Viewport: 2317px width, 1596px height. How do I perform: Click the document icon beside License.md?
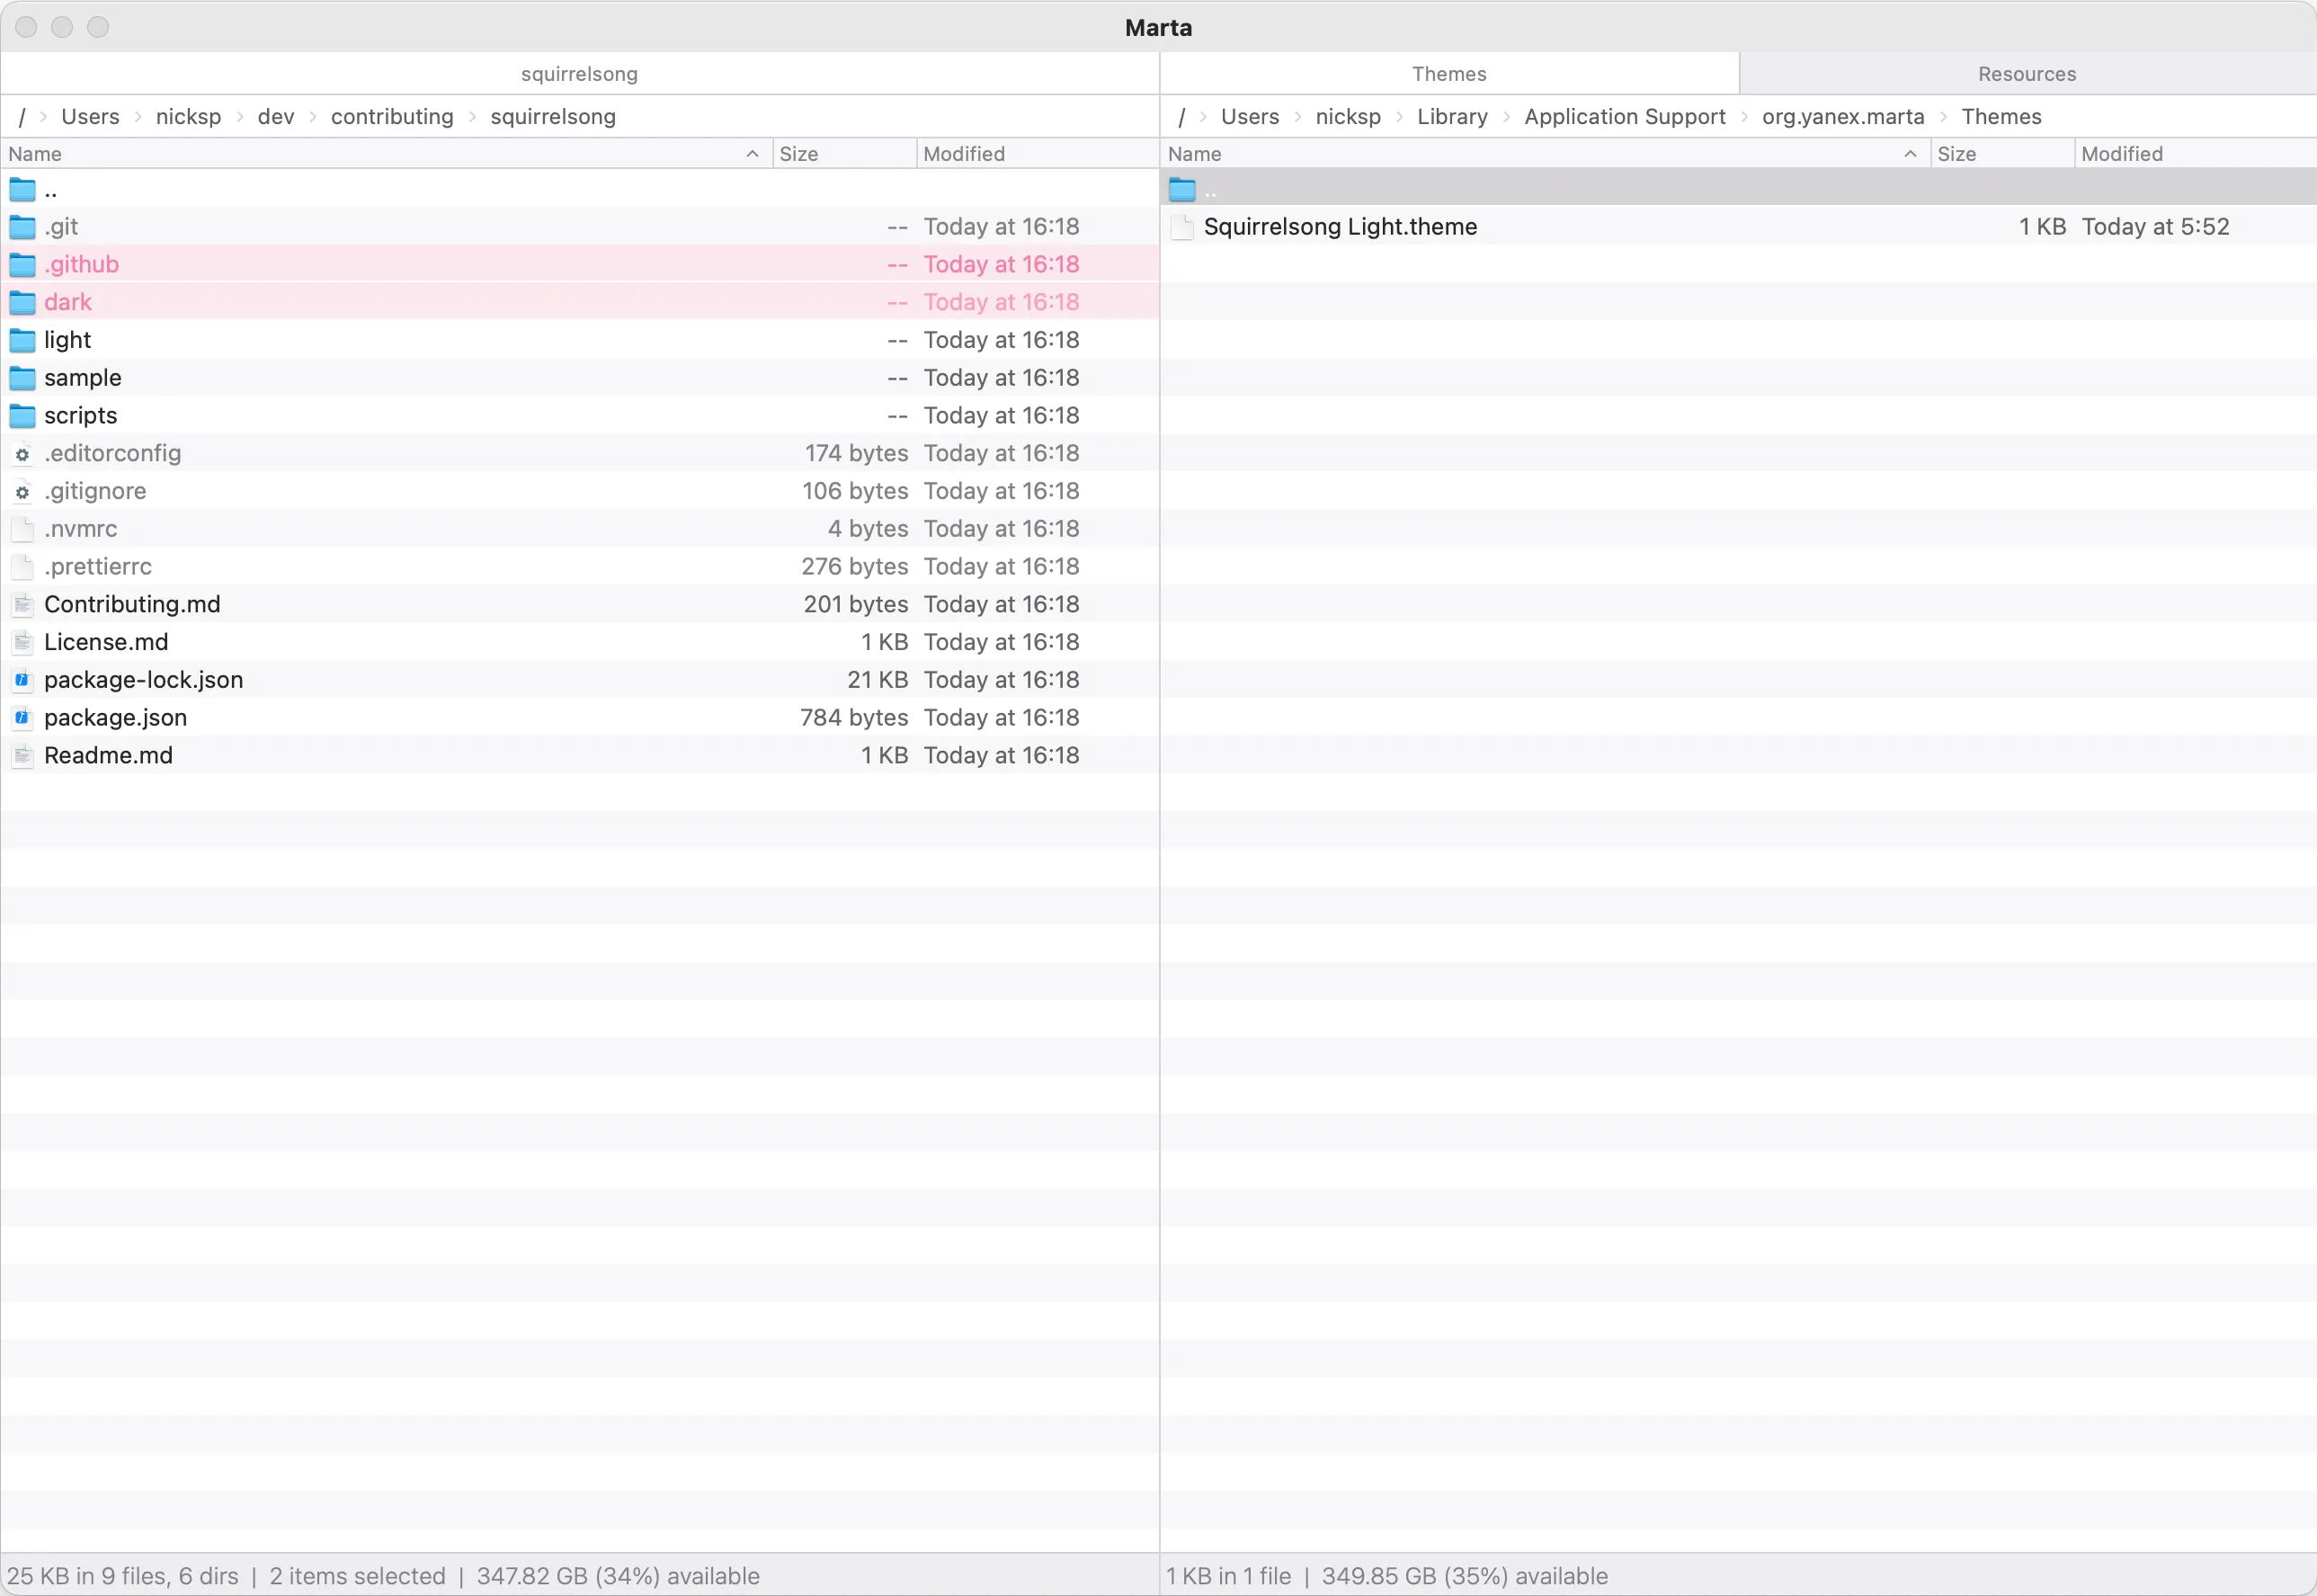click(x=22, y=641)
